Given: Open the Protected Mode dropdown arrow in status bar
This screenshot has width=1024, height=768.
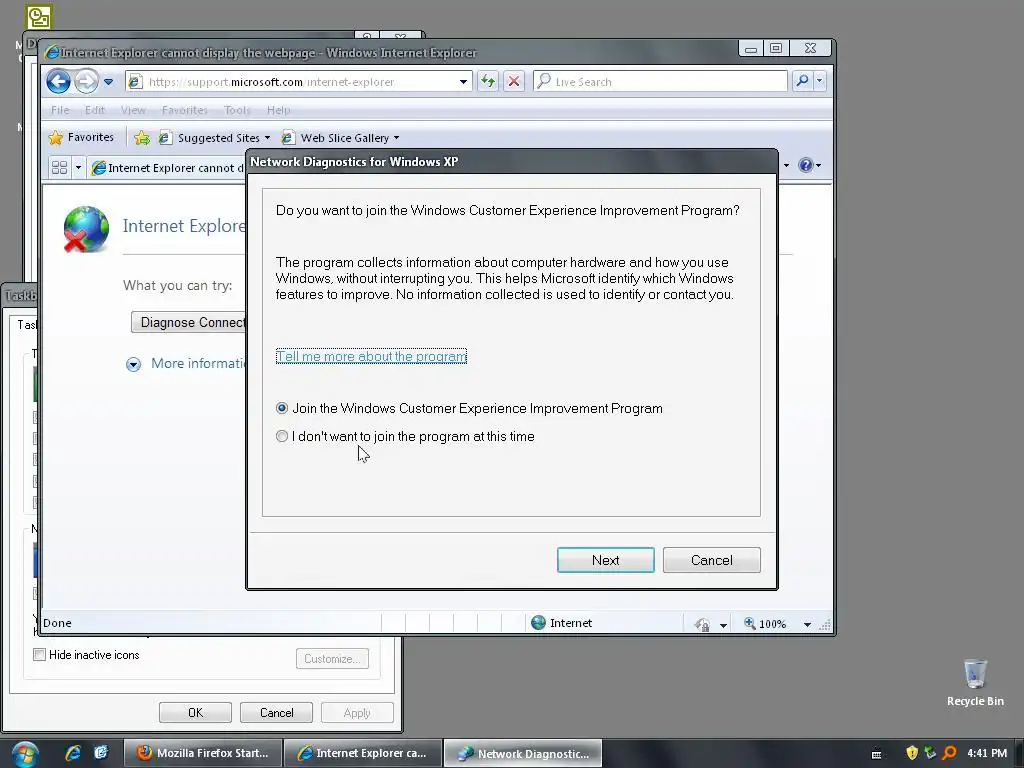Looking at the screenshot, I should pos(723,625).
